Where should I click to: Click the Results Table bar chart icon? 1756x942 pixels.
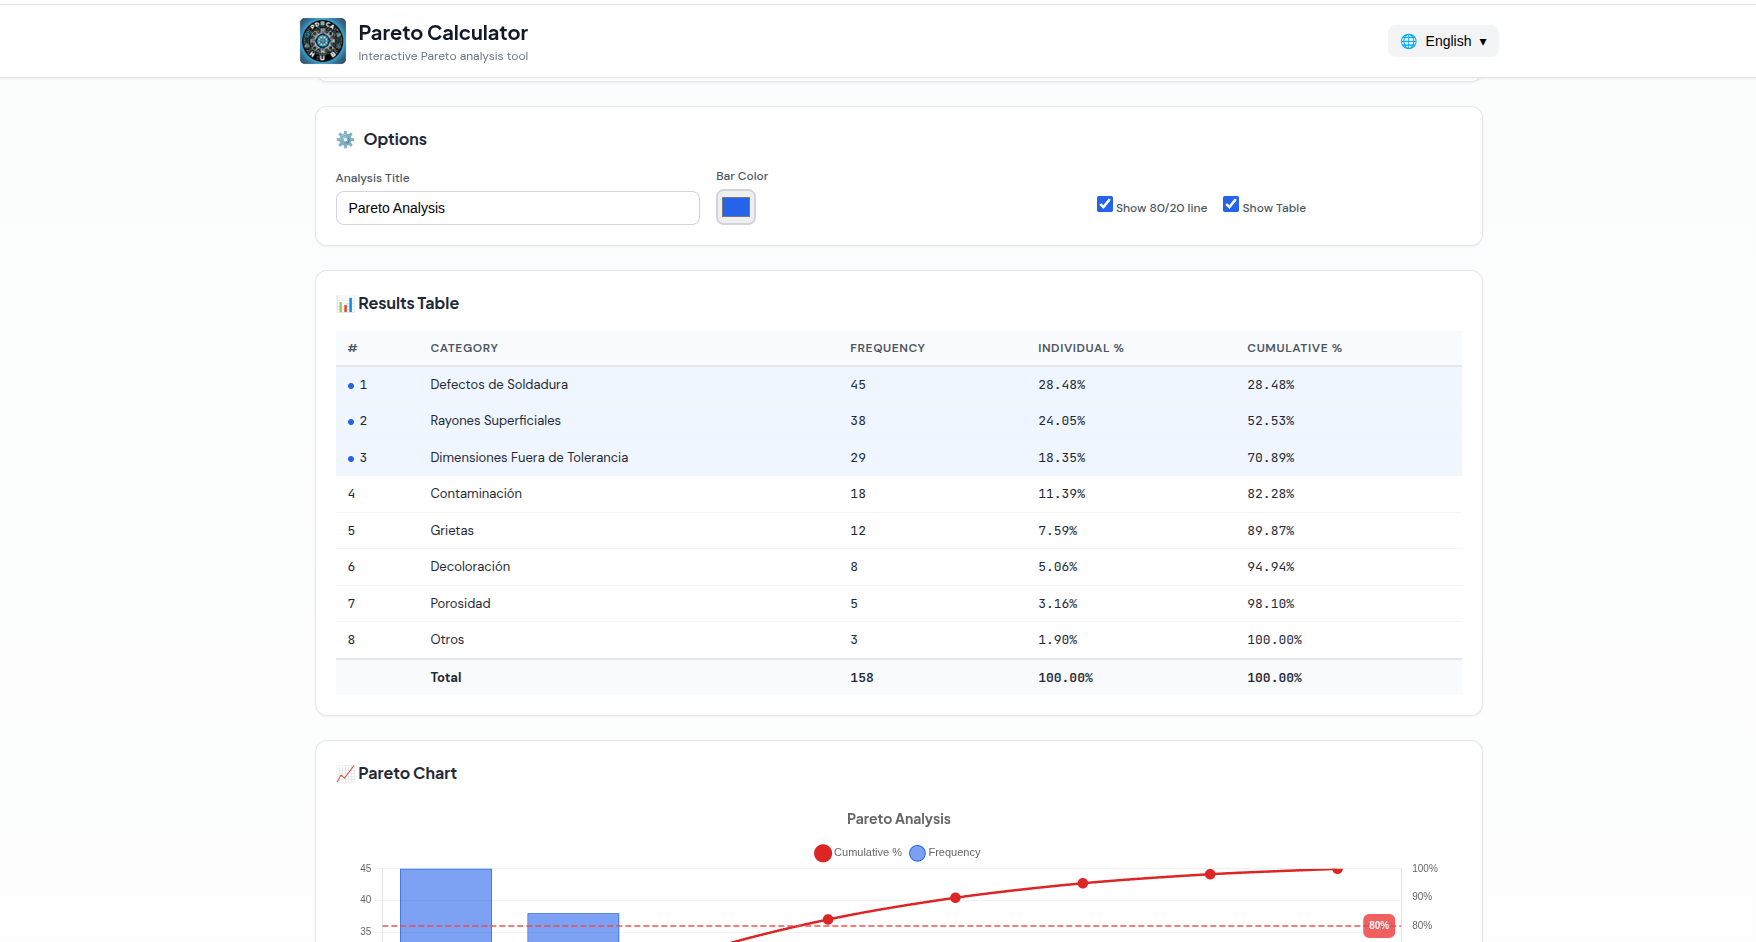click(345, 304)
